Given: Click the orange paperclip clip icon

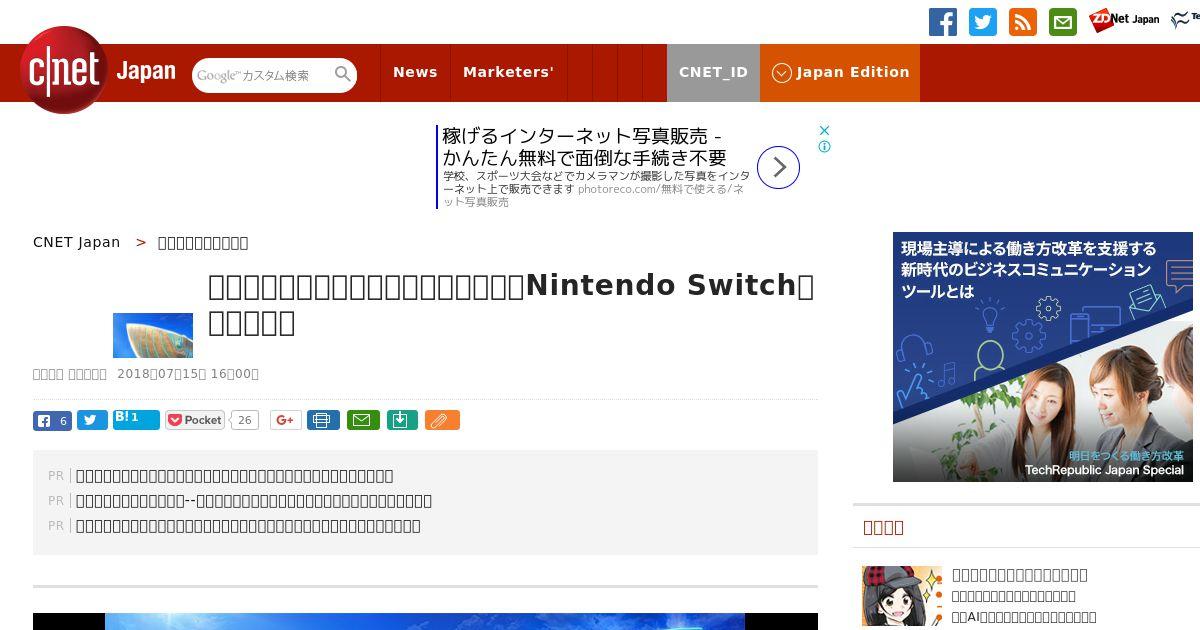Looking at the screenshot, I should (442, 420).
